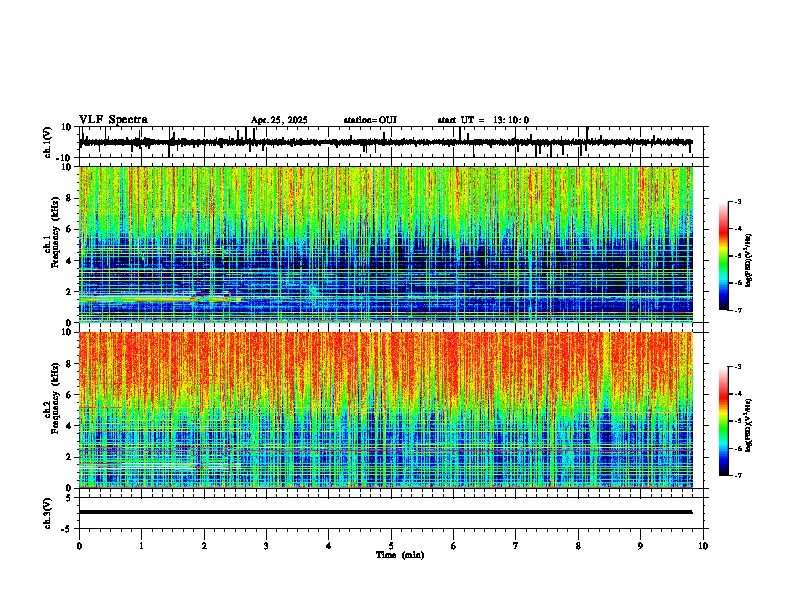
Task: Click the ch.1 "Frequency (kHz)" axis label
Action: (x=55, y=232)
